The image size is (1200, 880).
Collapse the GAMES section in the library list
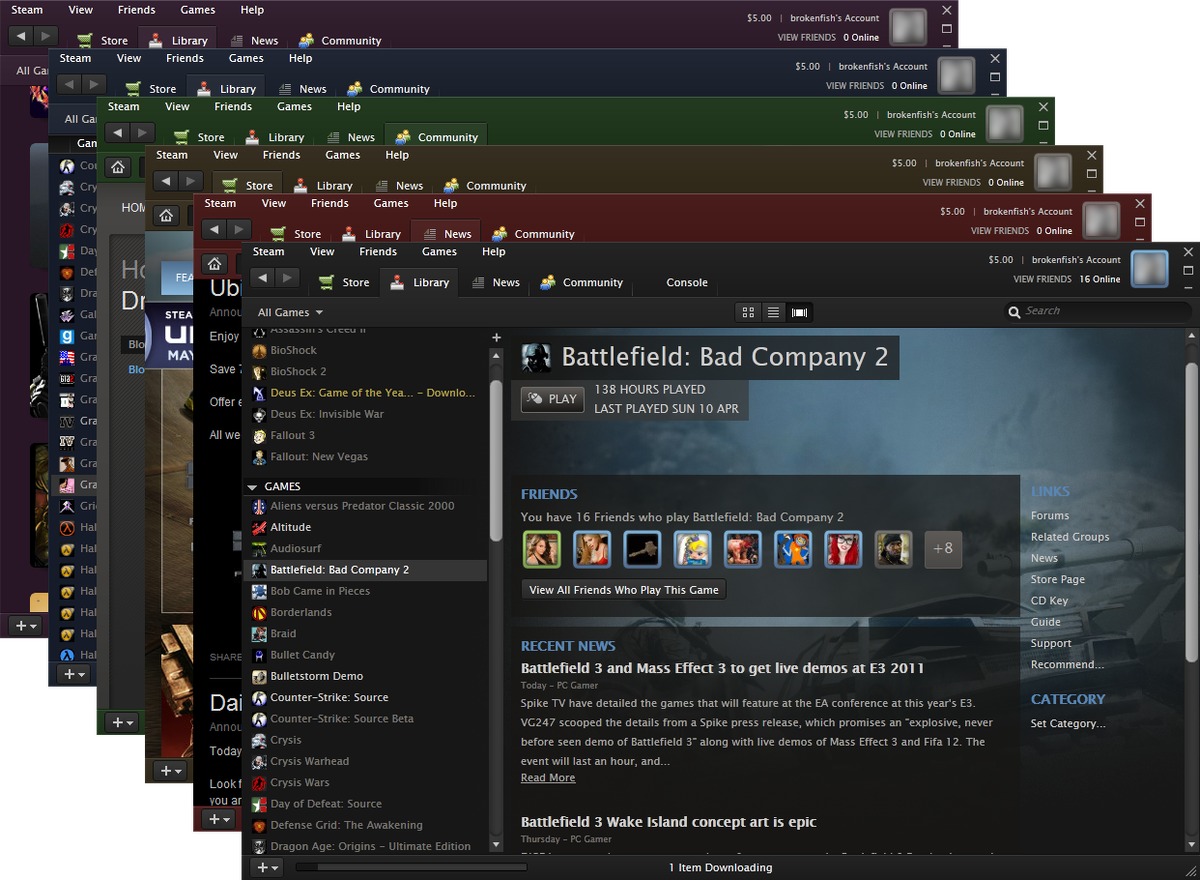[x=252, y=487]
